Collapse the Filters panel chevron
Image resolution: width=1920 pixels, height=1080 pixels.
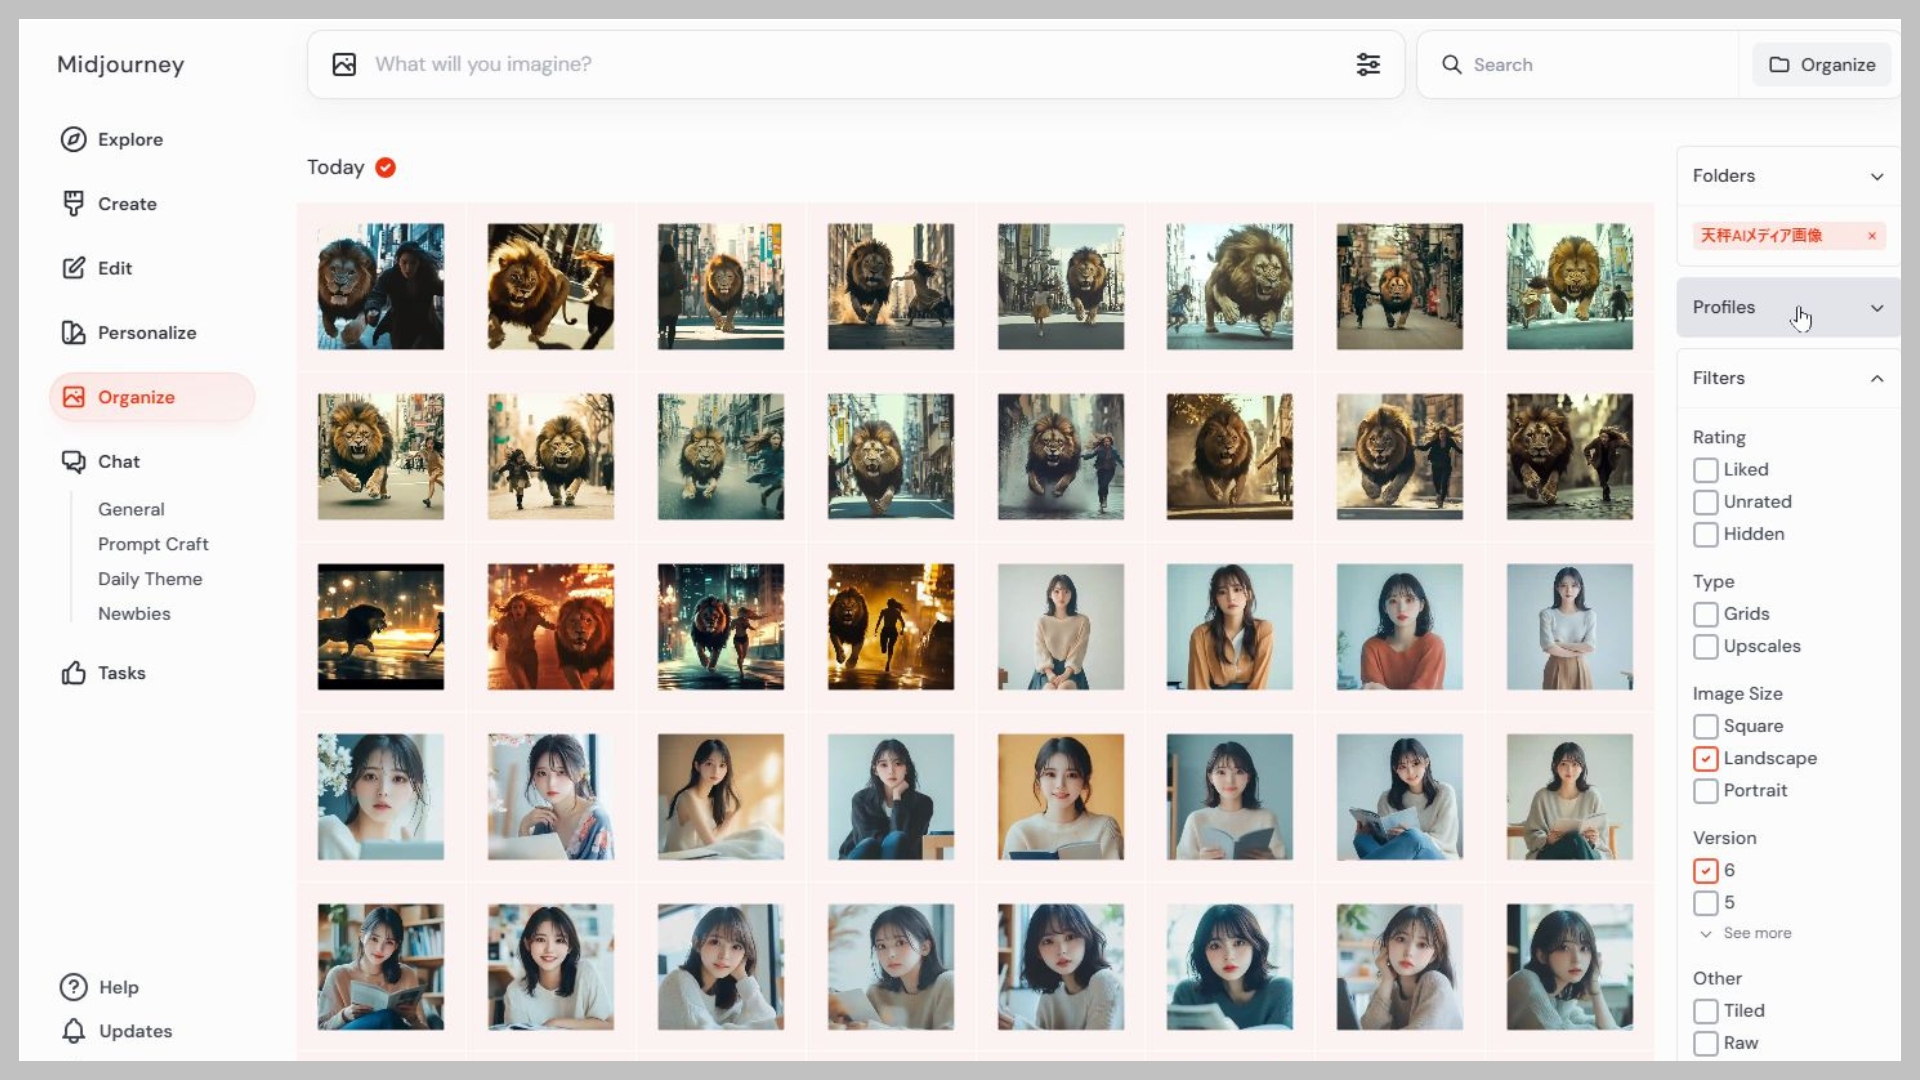pos(1876,378)
